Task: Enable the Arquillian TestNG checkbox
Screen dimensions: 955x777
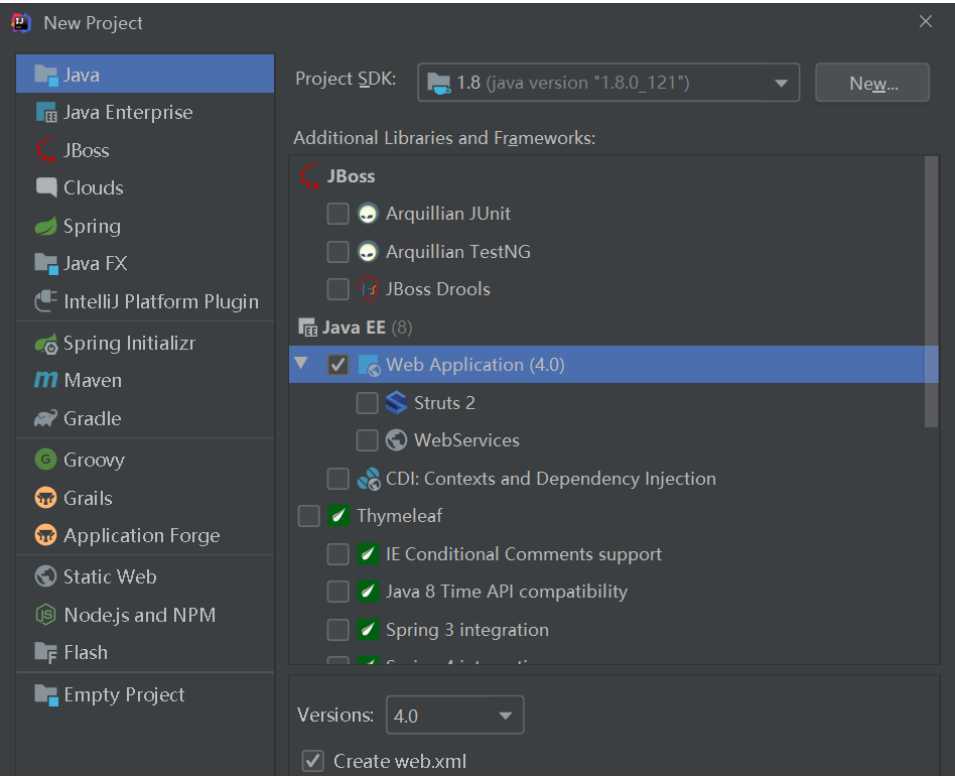Action: coord(338,251)
